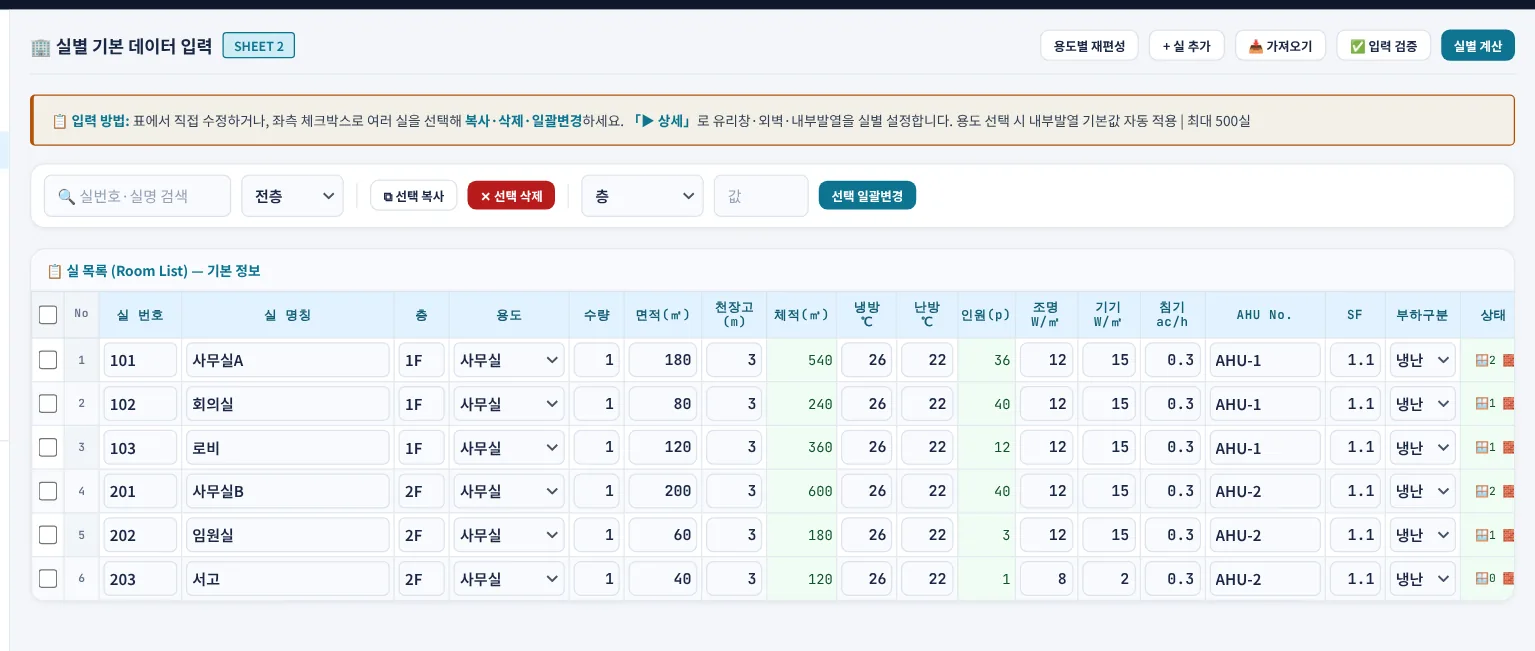Viewport: 1535px width, 651px height.
Task: Click the 「▶ 상세」 text in instructions
Action: click(662, 121)
